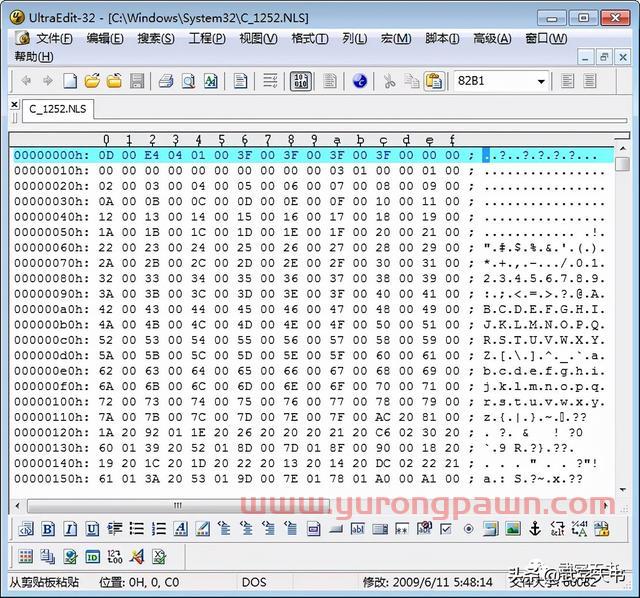Click the horizontal scrollbar thumb
Image resolution: width=640 pixels, height=598 pixels.
[x=178, y=506]
